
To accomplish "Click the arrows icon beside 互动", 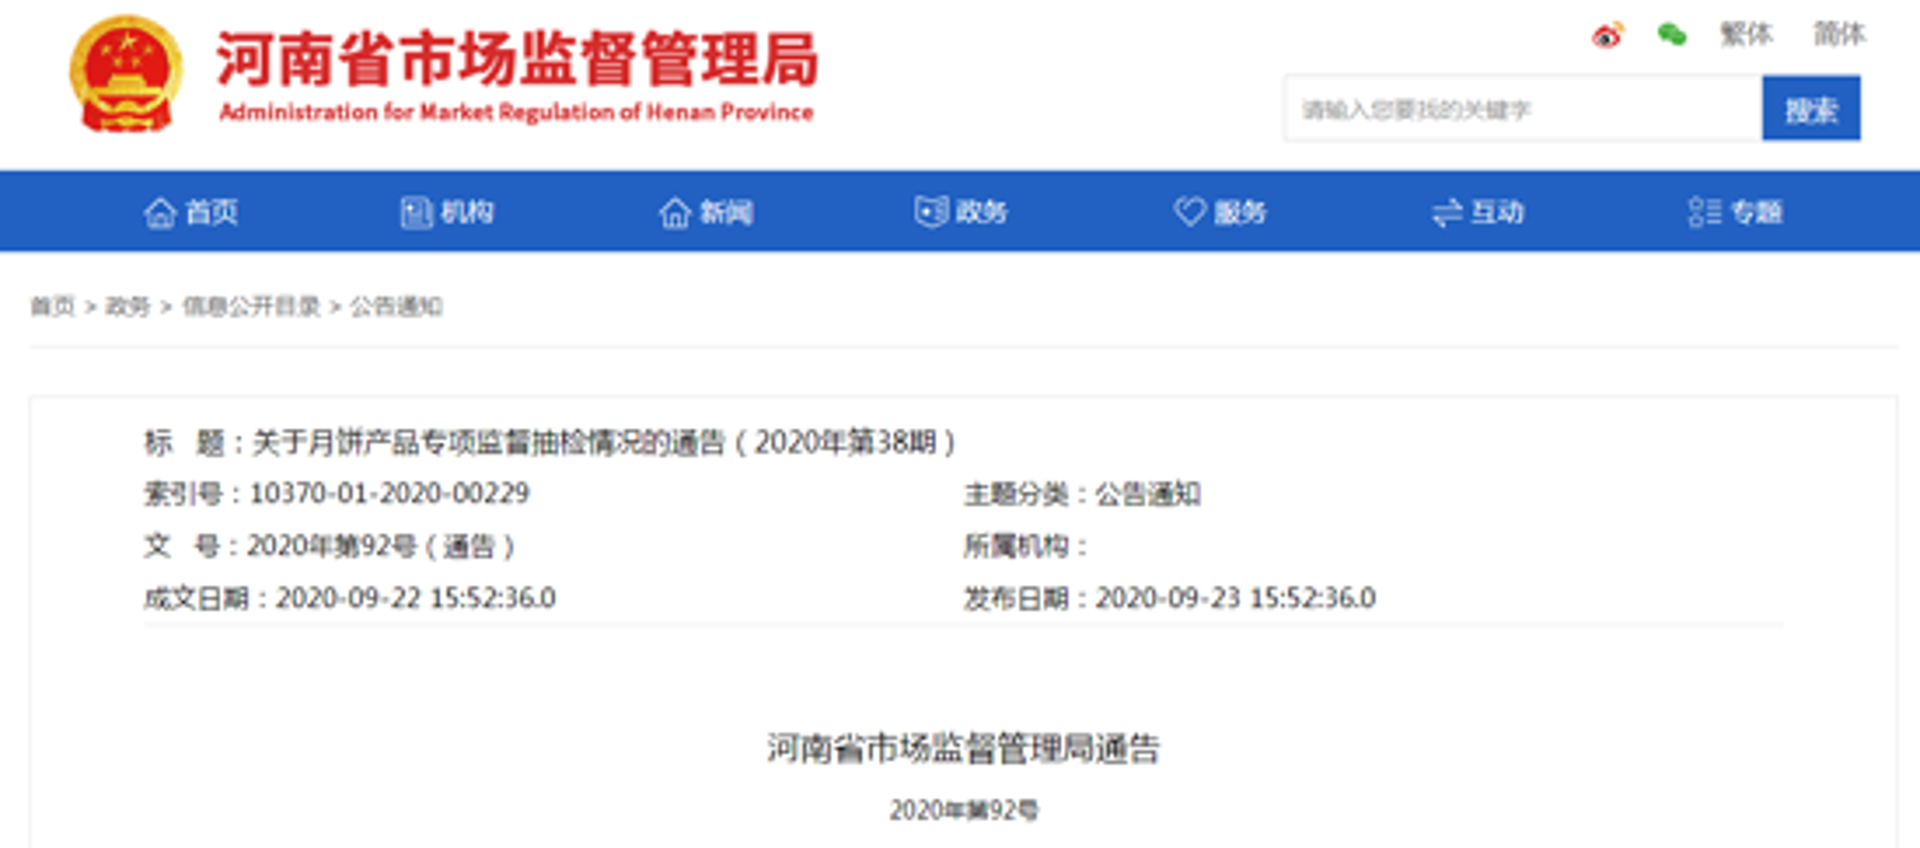I will (1447, 212).
